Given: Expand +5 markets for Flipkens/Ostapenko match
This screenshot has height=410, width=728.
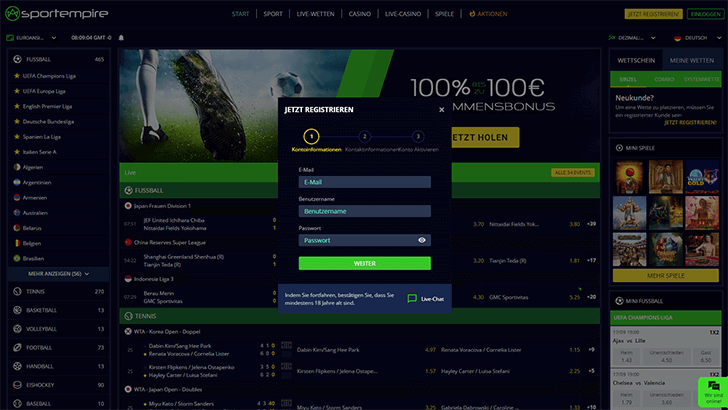Looking at the screenshot, I should 591,371.
